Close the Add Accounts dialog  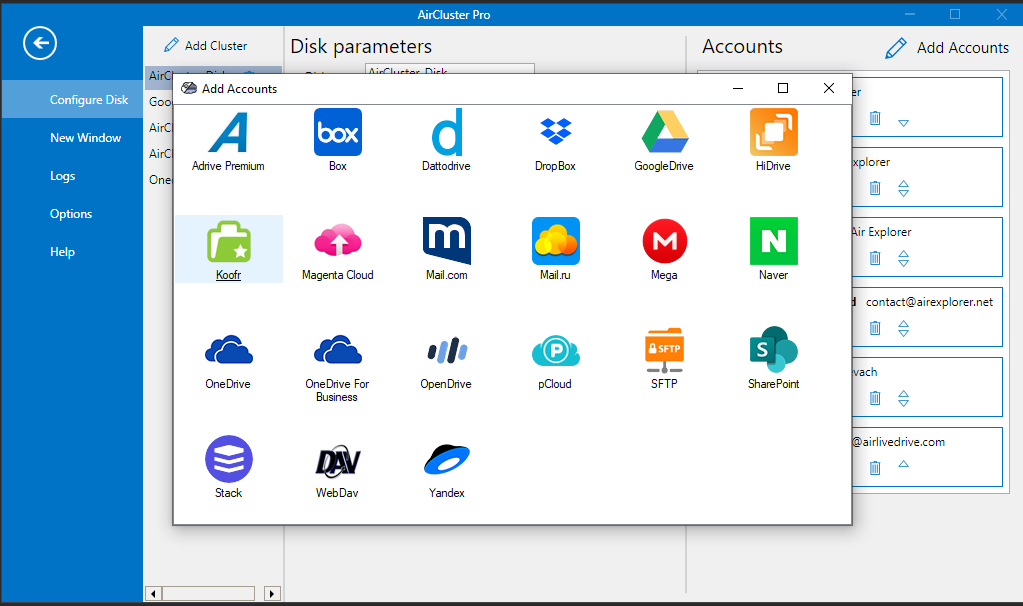(x=829, y=88)
